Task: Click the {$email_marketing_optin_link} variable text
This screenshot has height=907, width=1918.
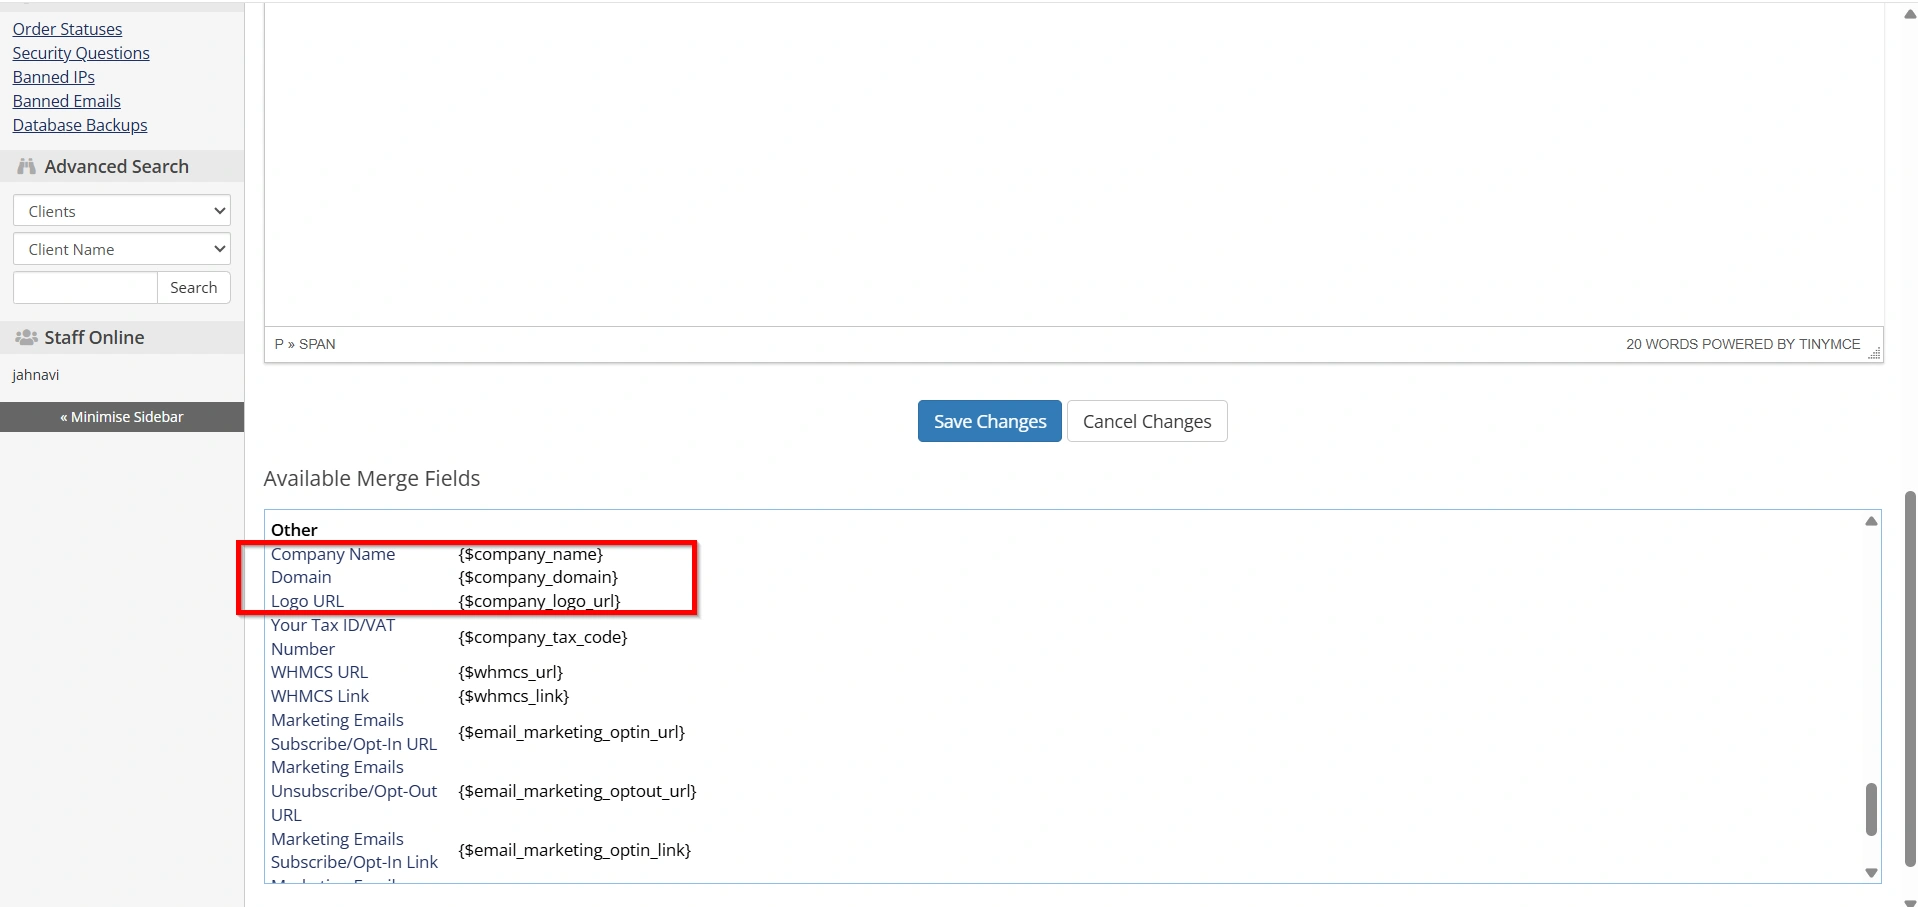Action: click(x=575, y=850)
